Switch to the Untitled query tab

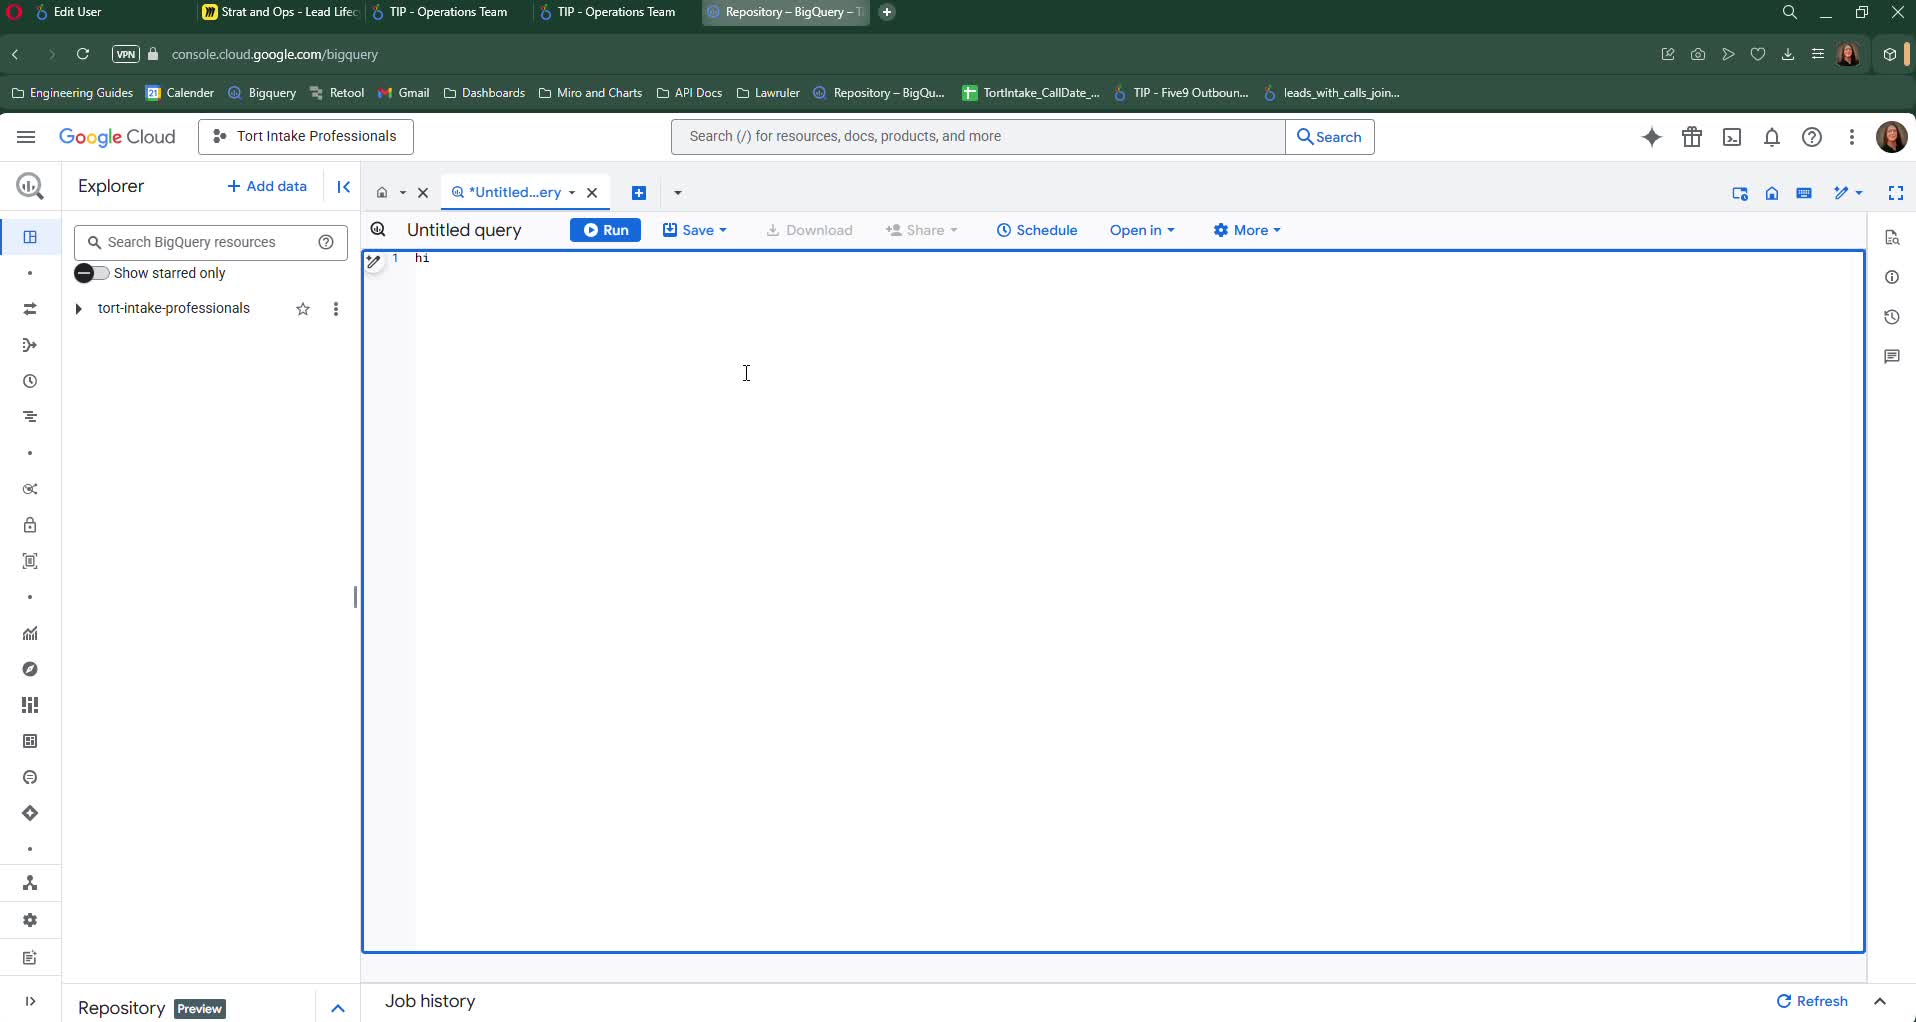513,192
